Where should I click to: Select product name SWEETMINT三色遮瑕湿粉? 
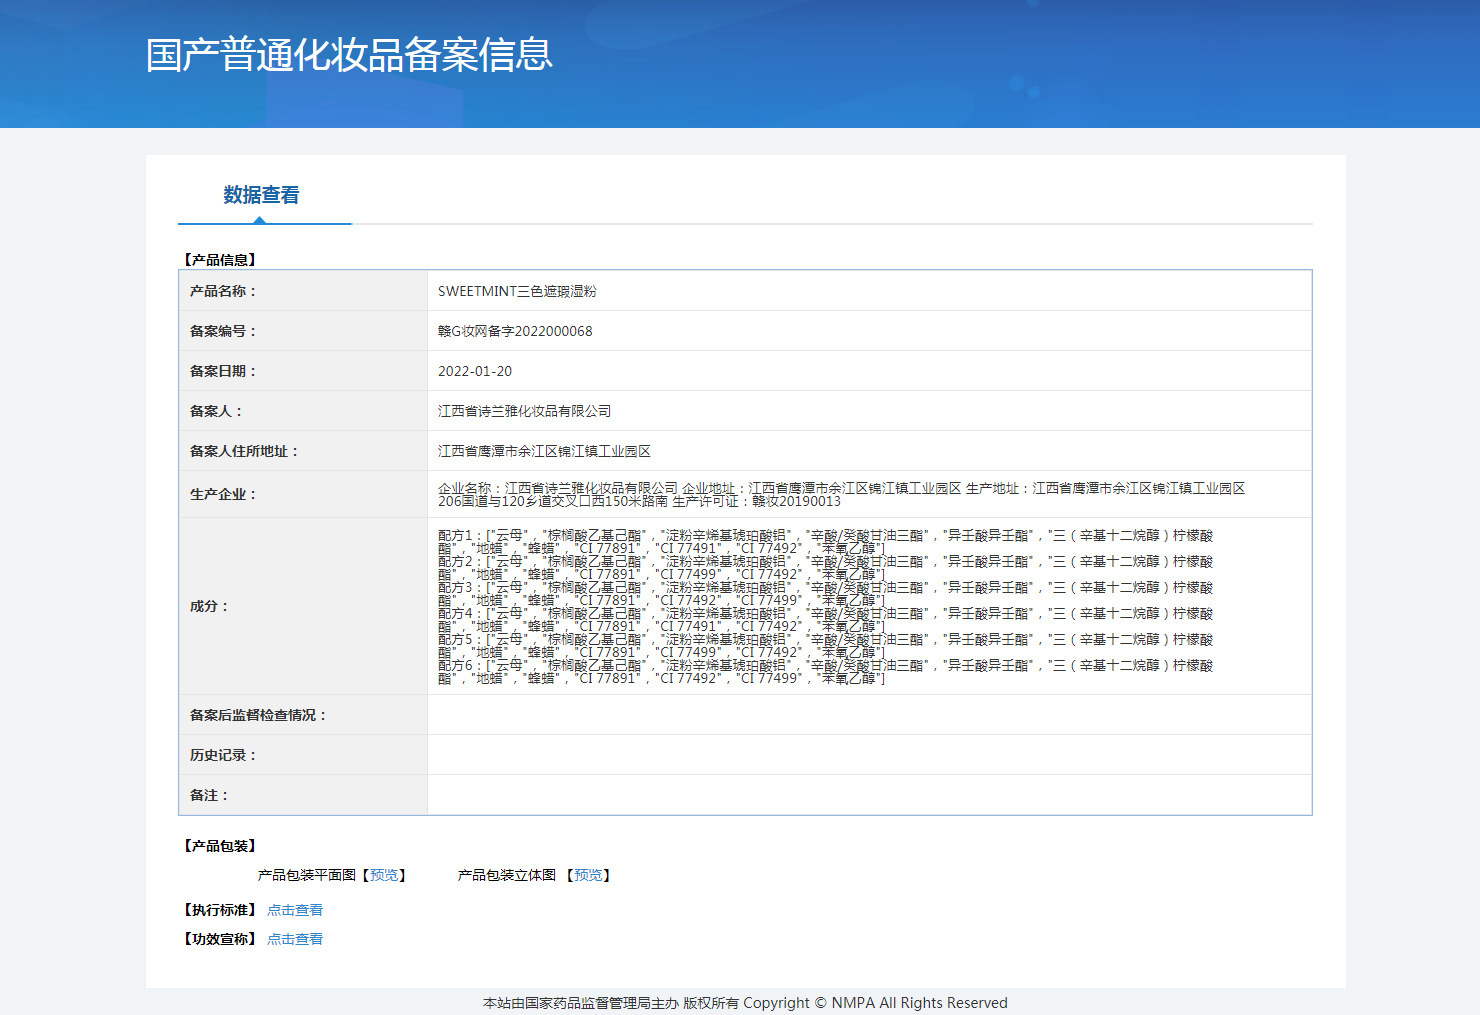(517, 291)
